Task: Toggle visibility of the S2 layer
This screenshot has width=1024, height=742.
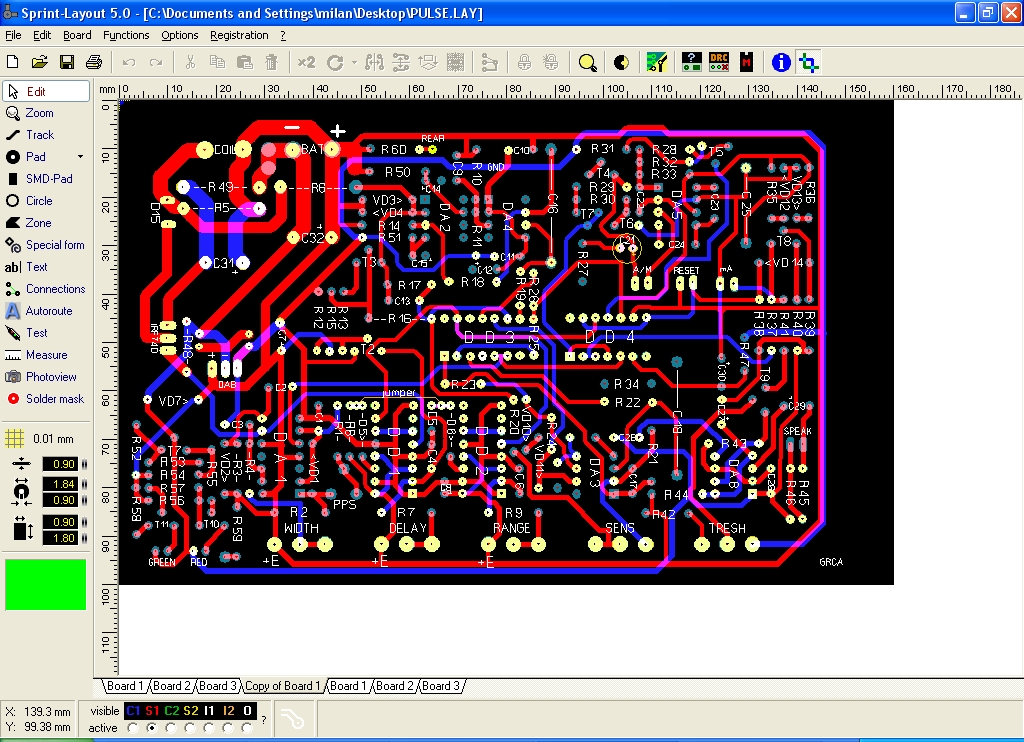Action: click(x=190, y=711)
